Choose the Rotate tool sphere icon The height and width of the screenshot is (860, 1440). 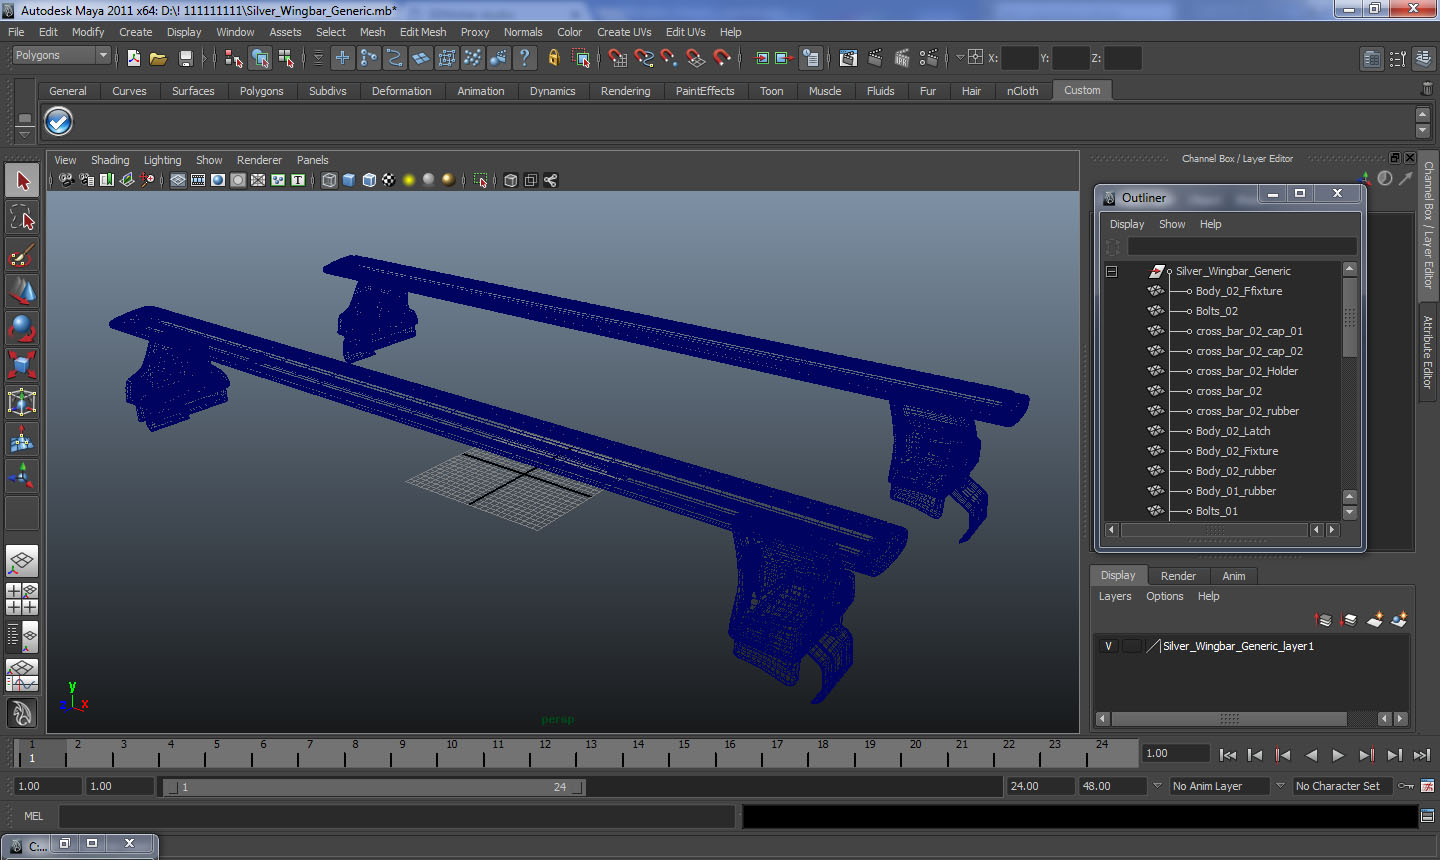pos(22,328)
